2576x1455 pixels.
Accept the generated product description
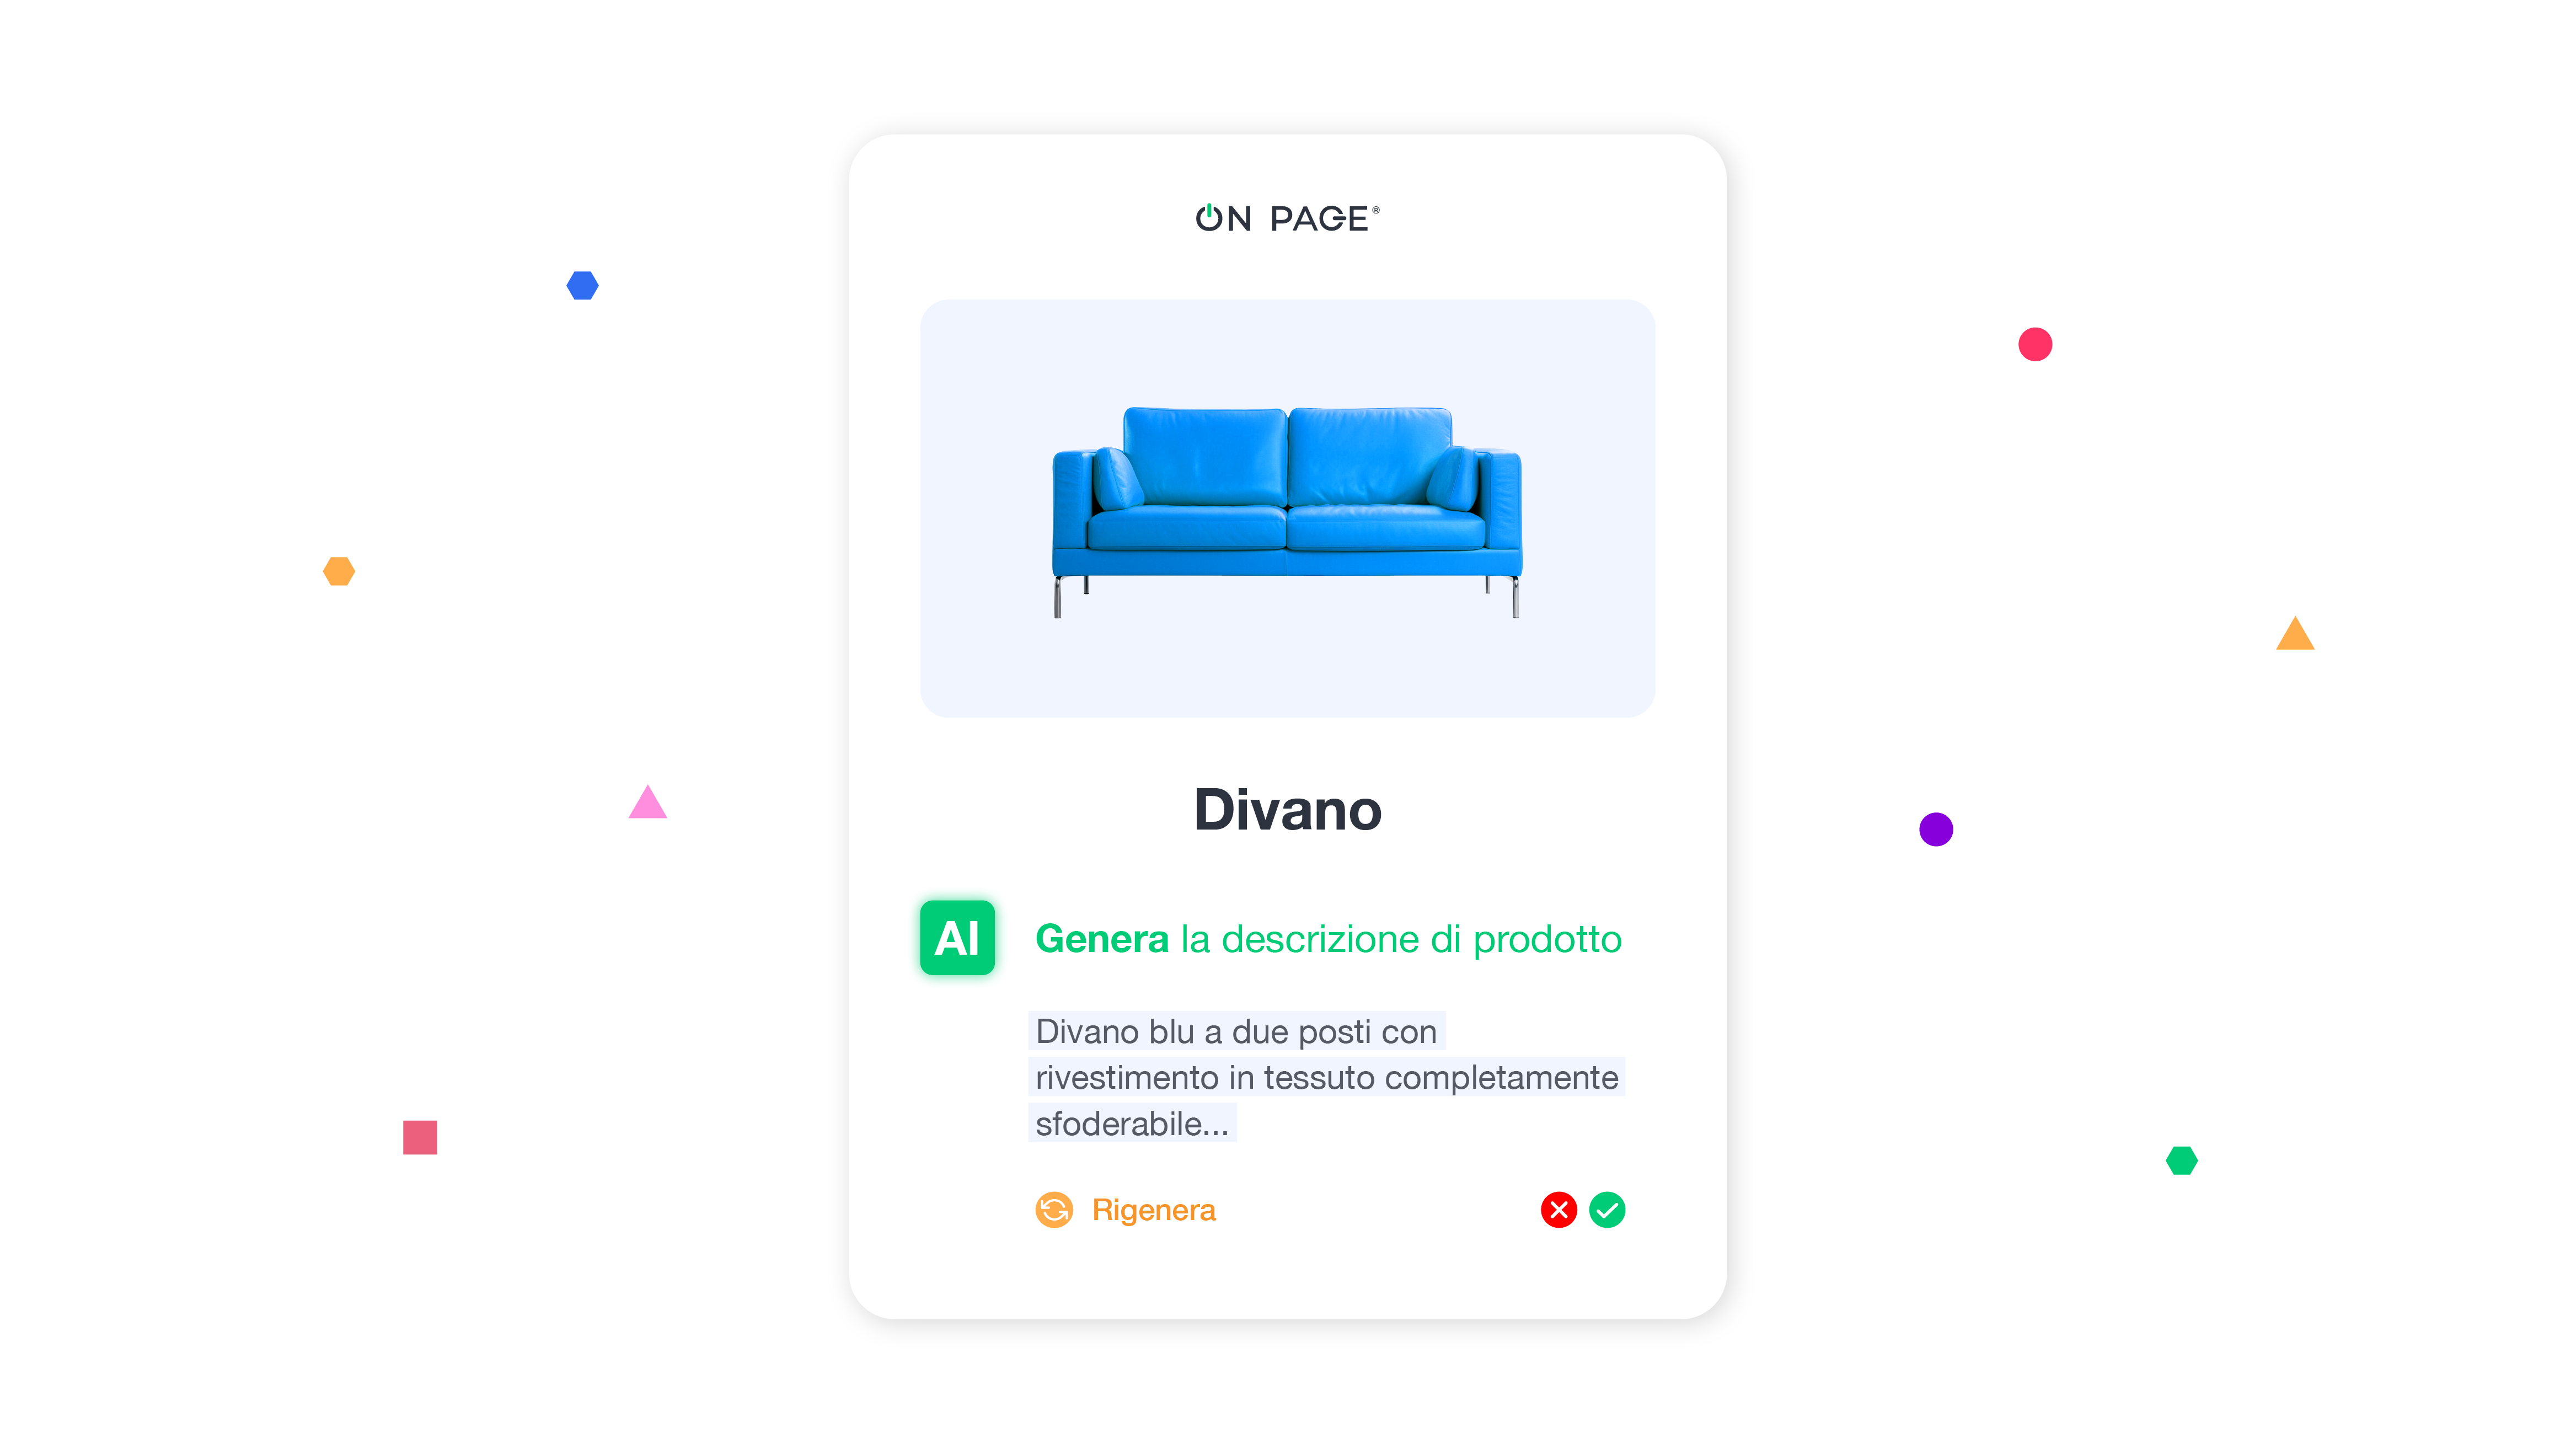[1606, 1209]
